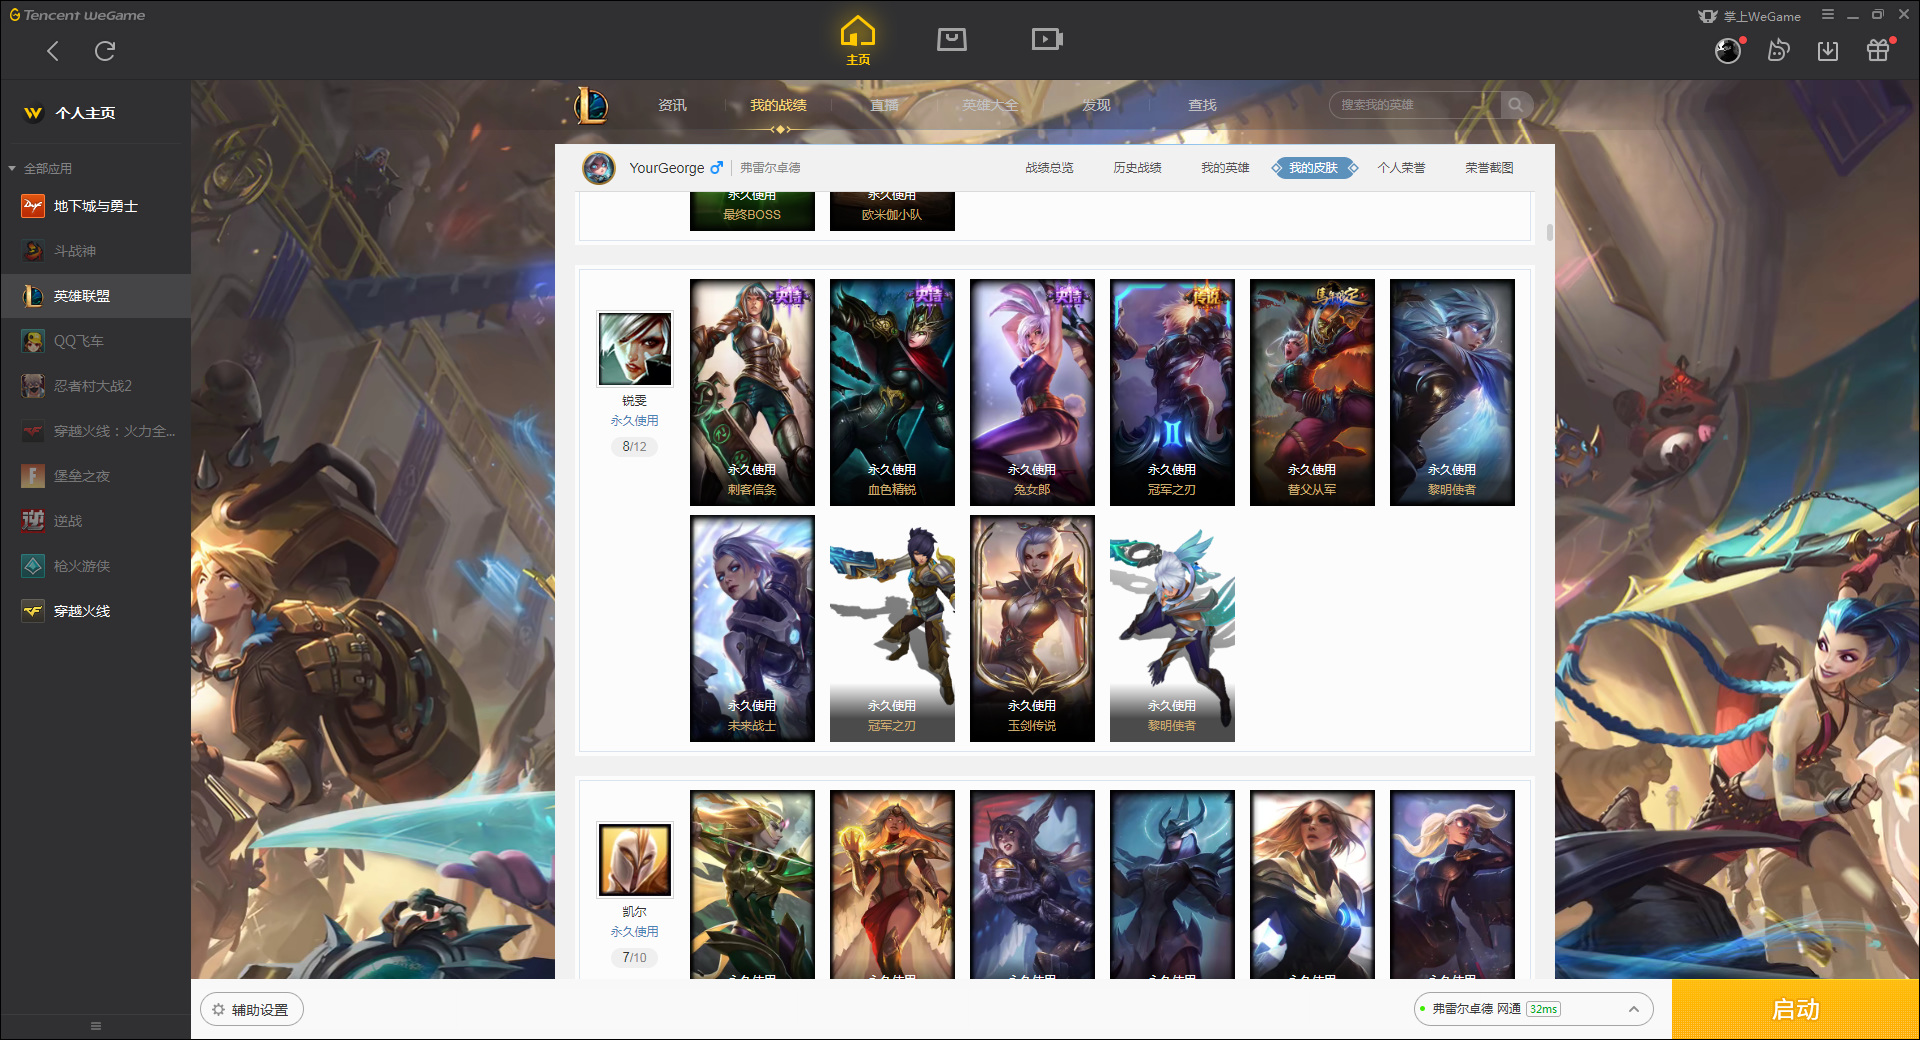Switch to the 个人荣誉 sub-tab

[1401, 168]
